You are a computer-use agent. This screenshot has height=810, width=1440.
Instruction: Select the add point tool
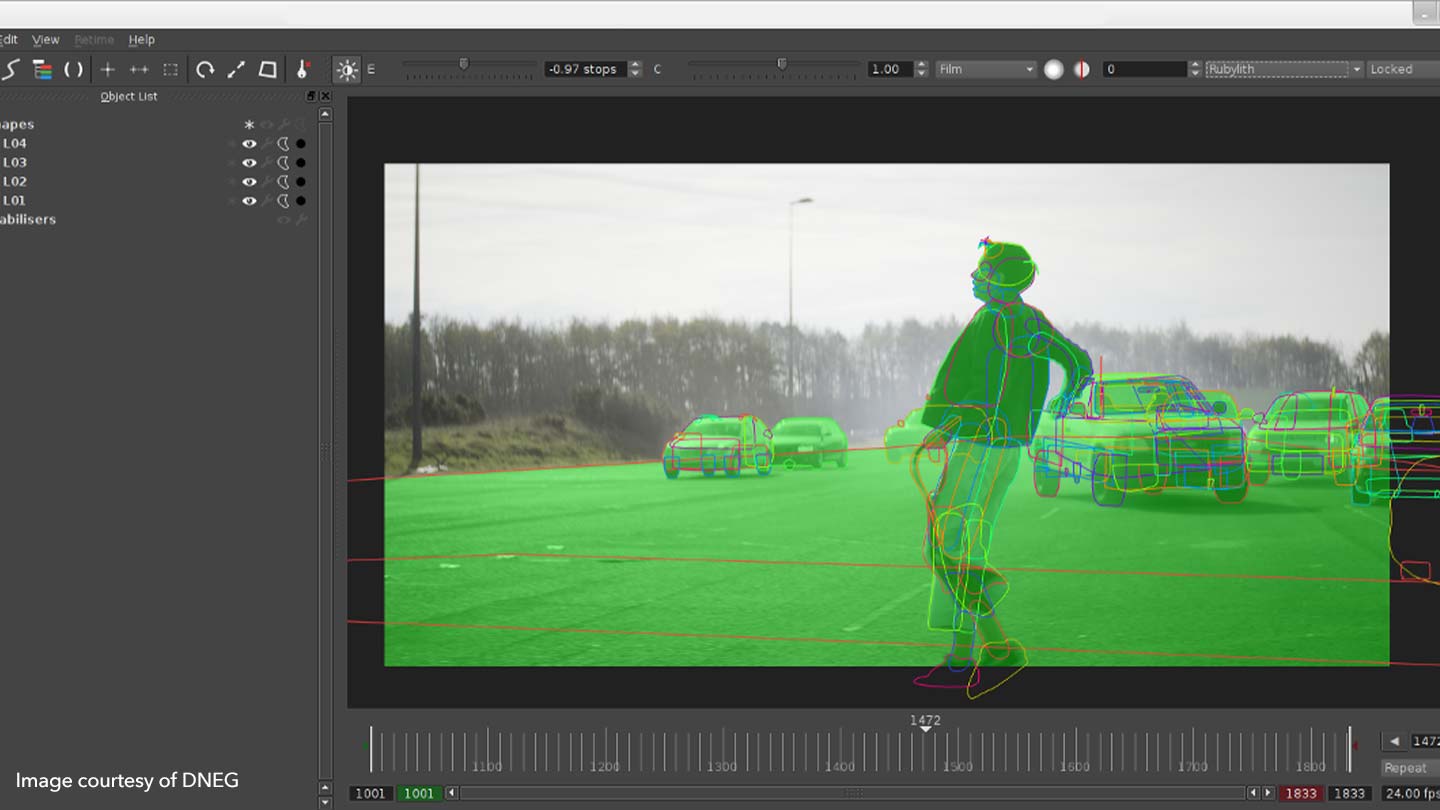pyautogui.click(x=106, y=69)
